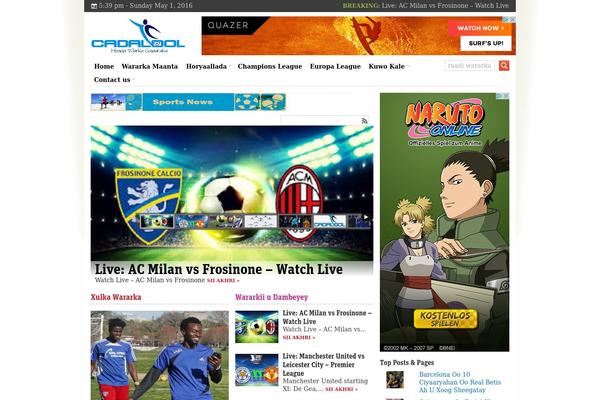
Task: Advance the slideshow with the play arrow
Action: click(366, 217)
